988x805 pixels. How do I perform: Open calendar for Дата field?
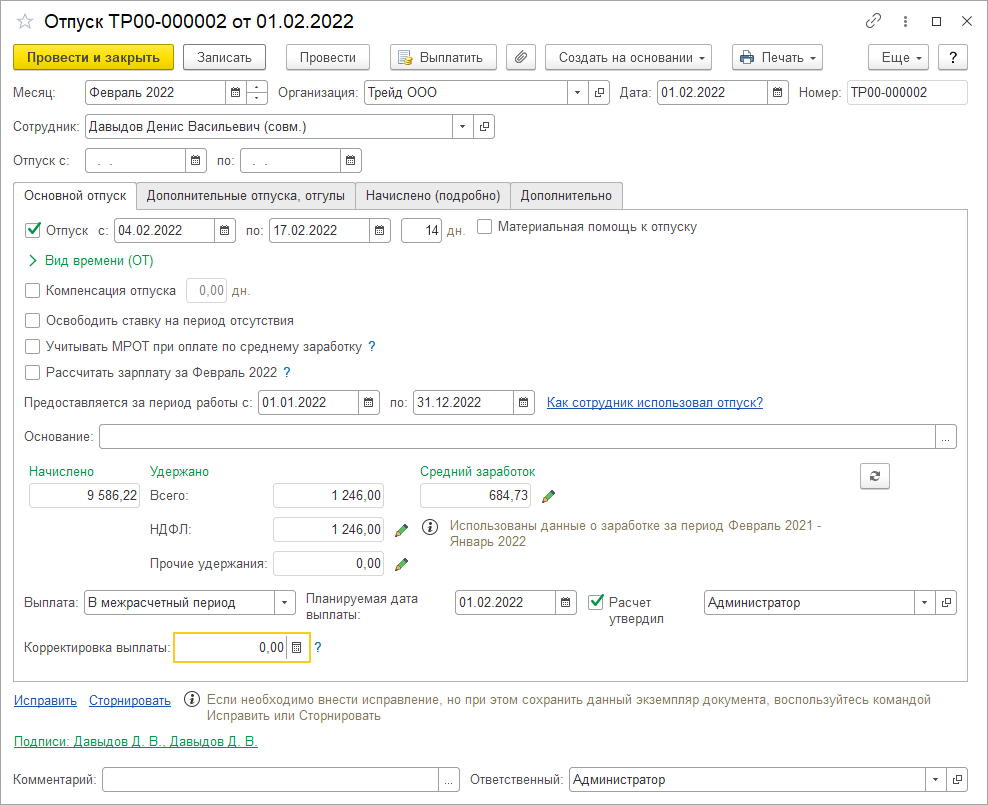click(x=778, y=93)
